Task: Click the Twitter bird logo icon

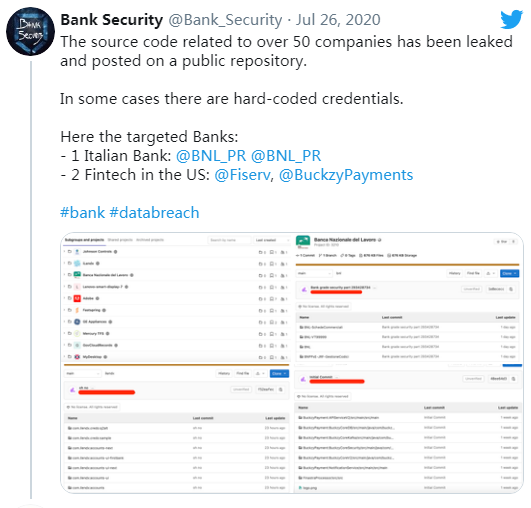Action: click(x=511, y=19)
